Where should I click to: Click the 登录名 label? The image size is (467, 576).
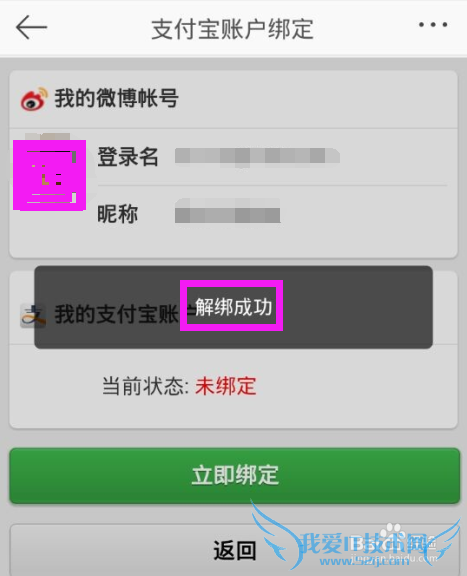(127, 156)
